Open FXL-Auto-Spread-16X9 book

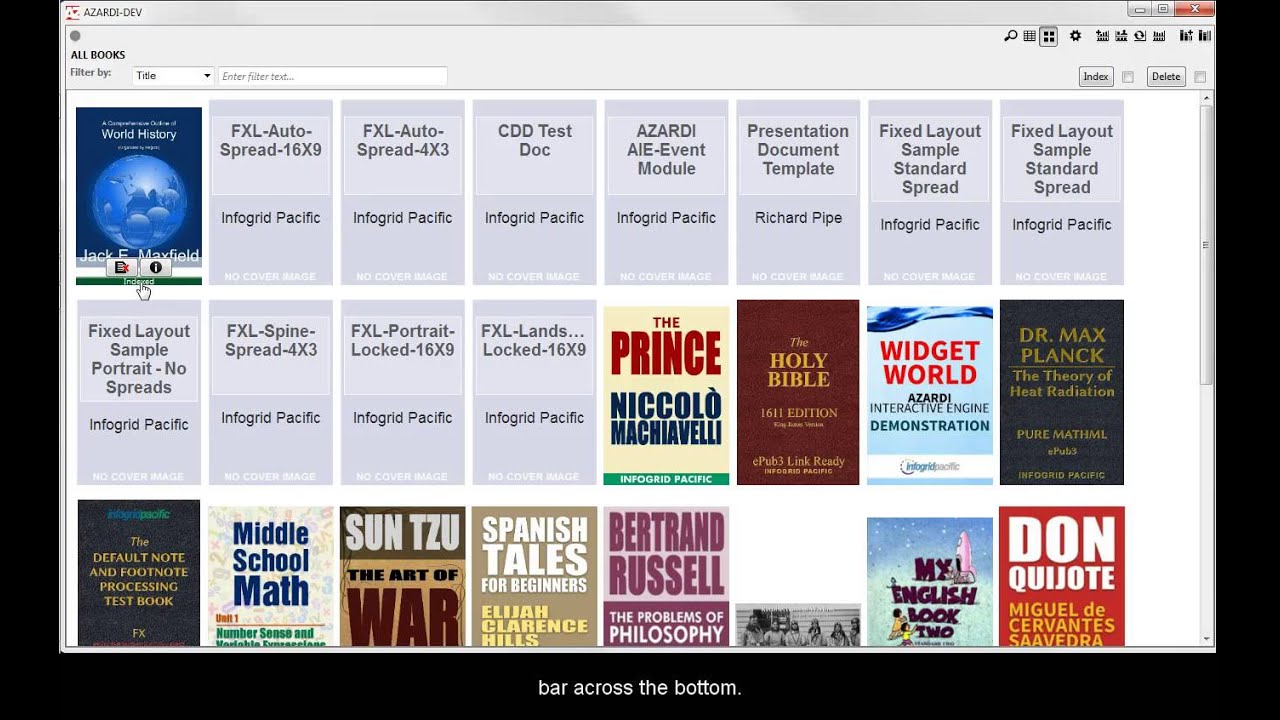tap(271, 192)
